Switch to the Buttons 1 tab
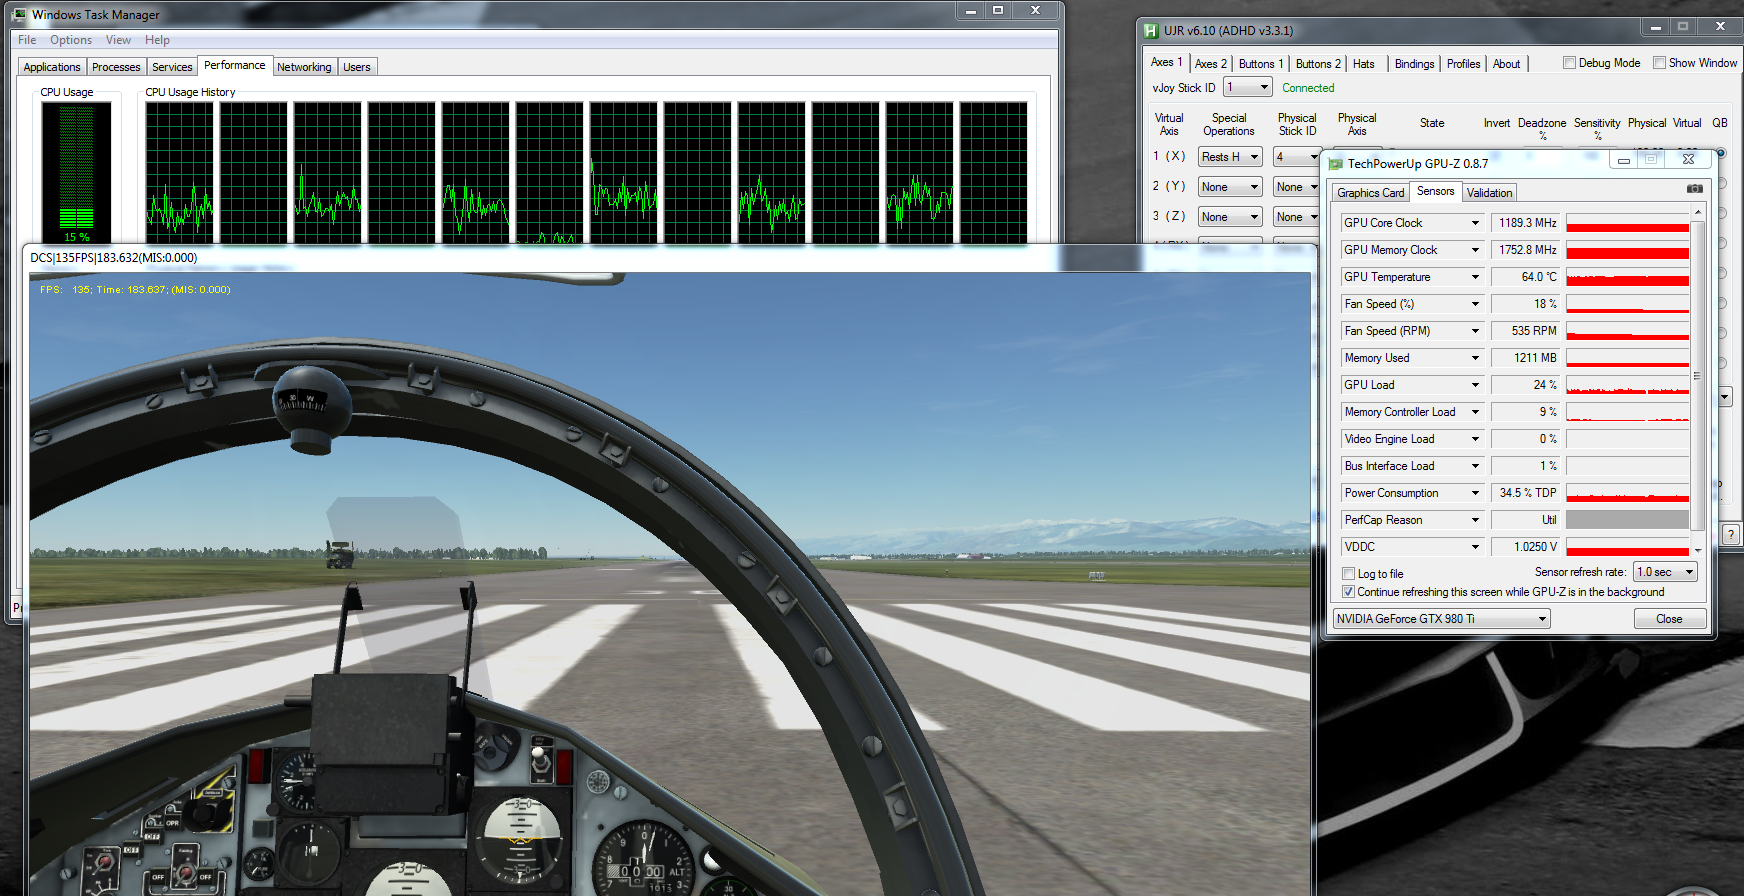The width and height of the screenshot is (1744, 896). pyautogui.click(x=1261, y=64)
